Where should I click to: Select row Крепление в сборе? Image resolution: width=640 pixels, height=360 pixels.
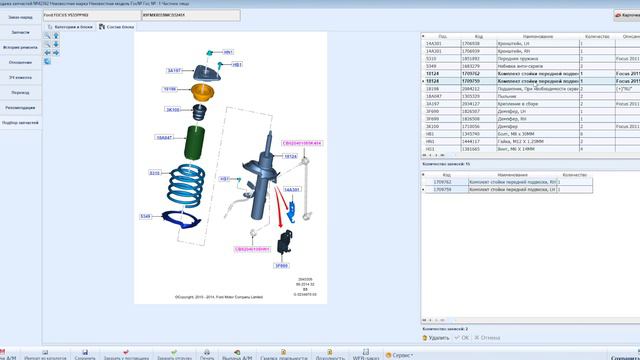click(x=531, y=104)
